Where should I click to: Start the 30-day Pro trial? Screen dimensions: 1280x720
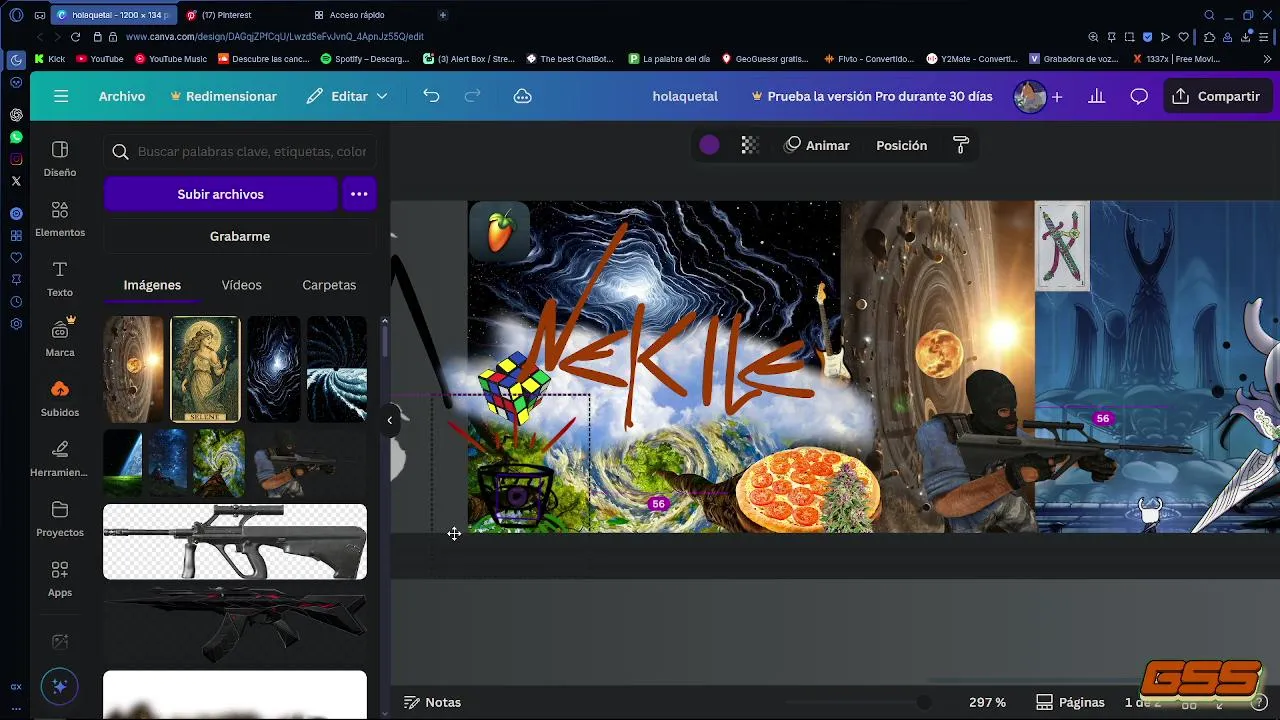tap(871, 97)
